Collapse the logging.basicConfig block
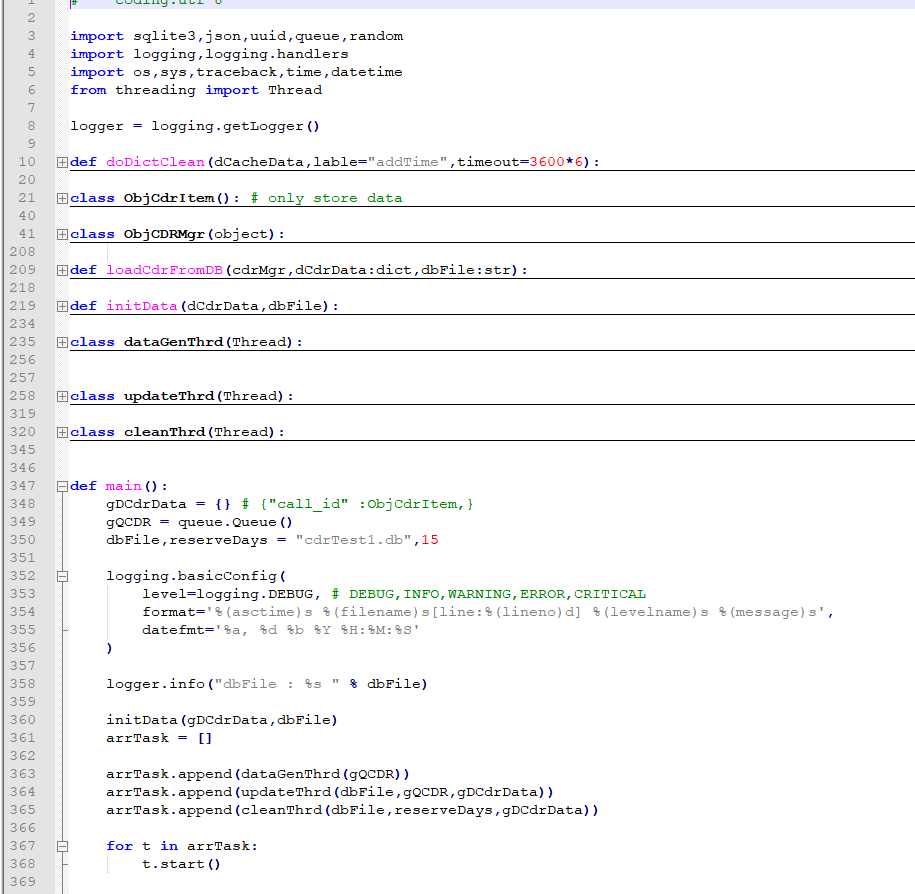915x894 pixels. pyautogui.click(x=62, y=576)
